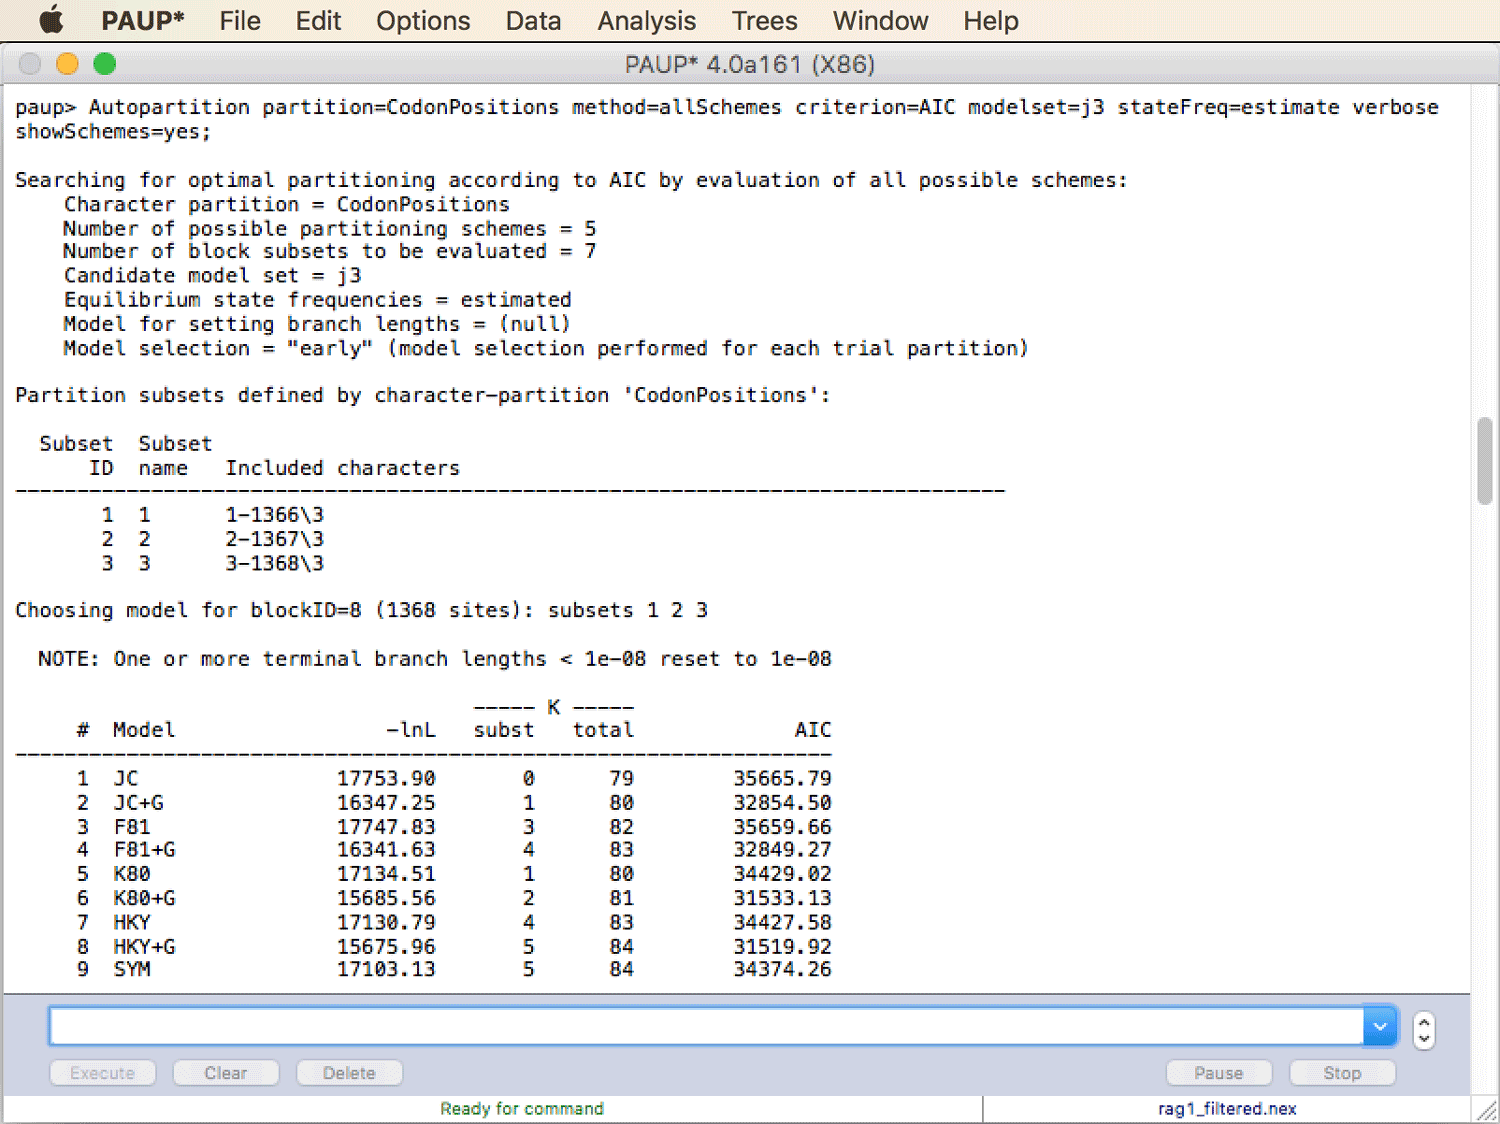Open the Options menu

coord(423,20)
